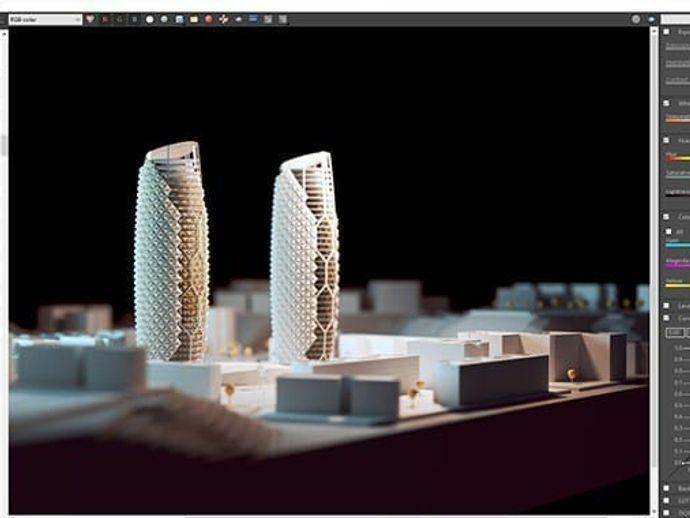690x518 pixels.
Task: Enable the Curve correction checkbox
Action: click(x=667, y=318)
